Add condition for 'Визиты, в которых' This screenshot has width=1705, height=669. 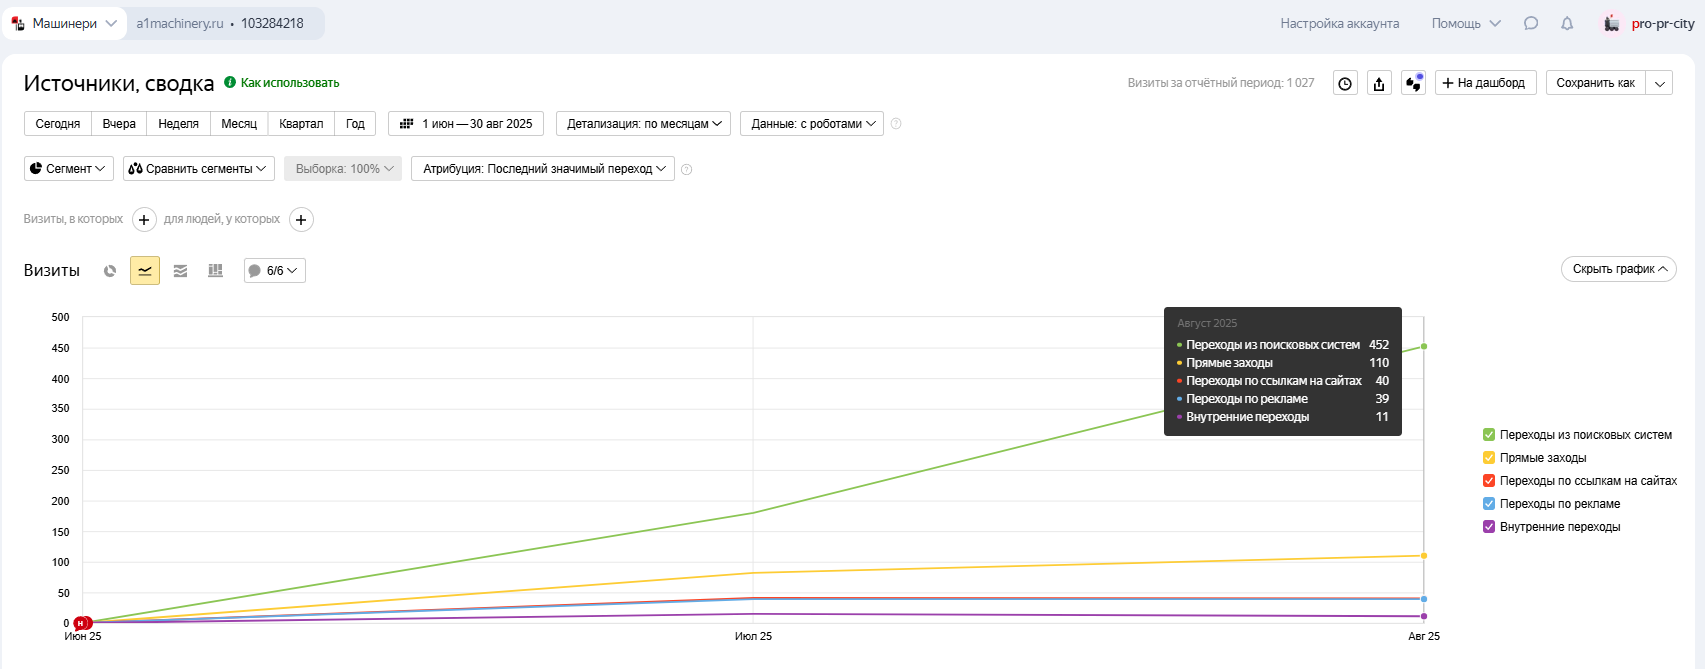click(144, 220)
